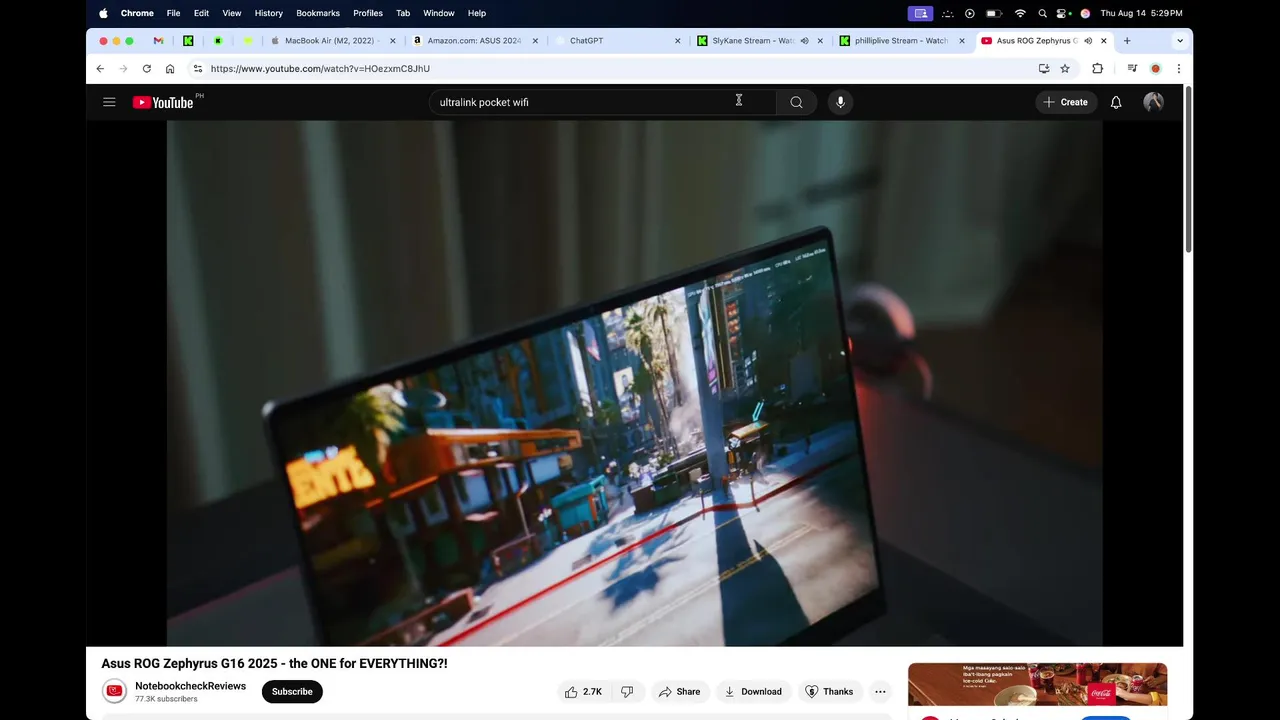The image size is (1280, 720).
Task: Open the three-dot more actions menu
Action: coord(880,691)
